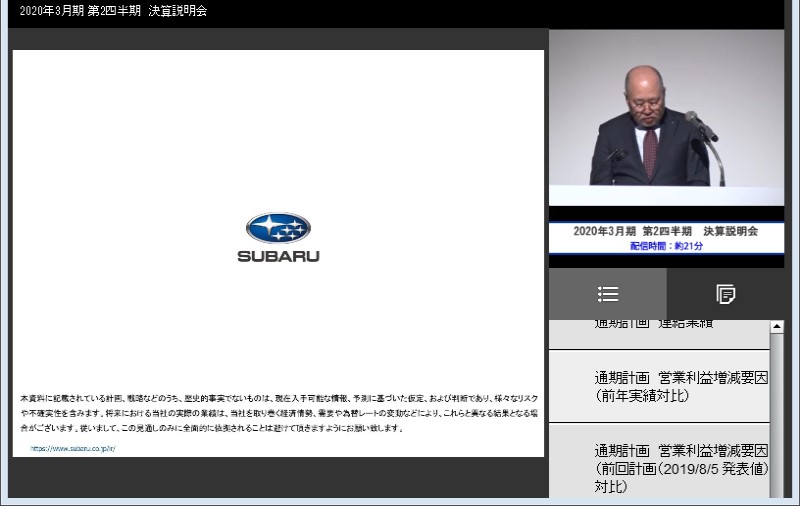Click the disclaimer paragraph starting 本資料に記載されている

(x=279, y=413)
